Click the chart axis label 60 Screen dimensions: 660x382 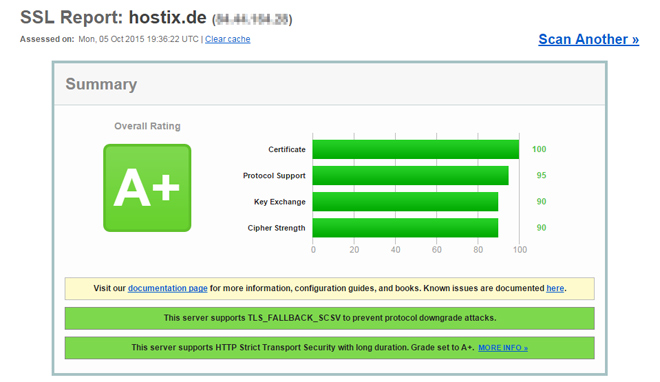[x=436, y=249]
